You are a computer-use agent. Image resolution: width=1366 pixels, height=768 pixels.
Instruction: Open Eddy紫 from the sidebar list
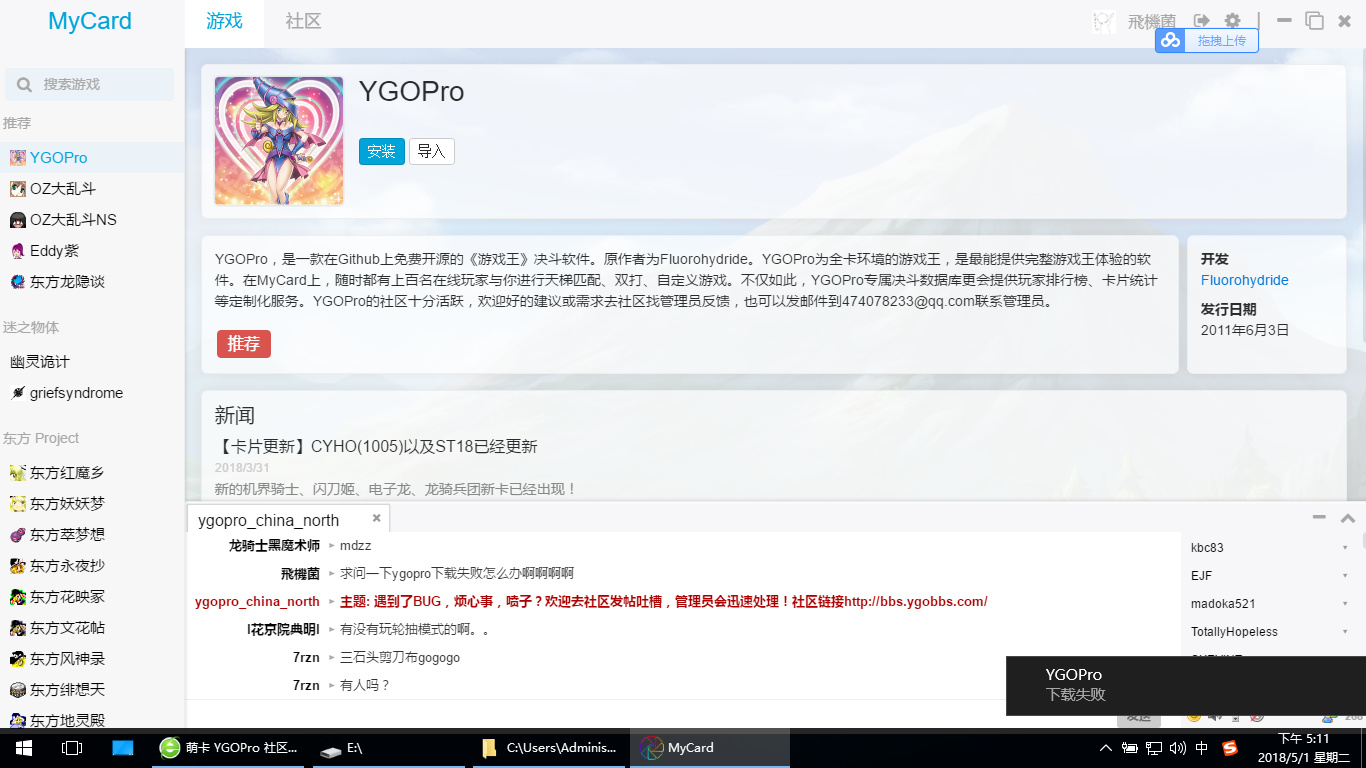(54, 251)
